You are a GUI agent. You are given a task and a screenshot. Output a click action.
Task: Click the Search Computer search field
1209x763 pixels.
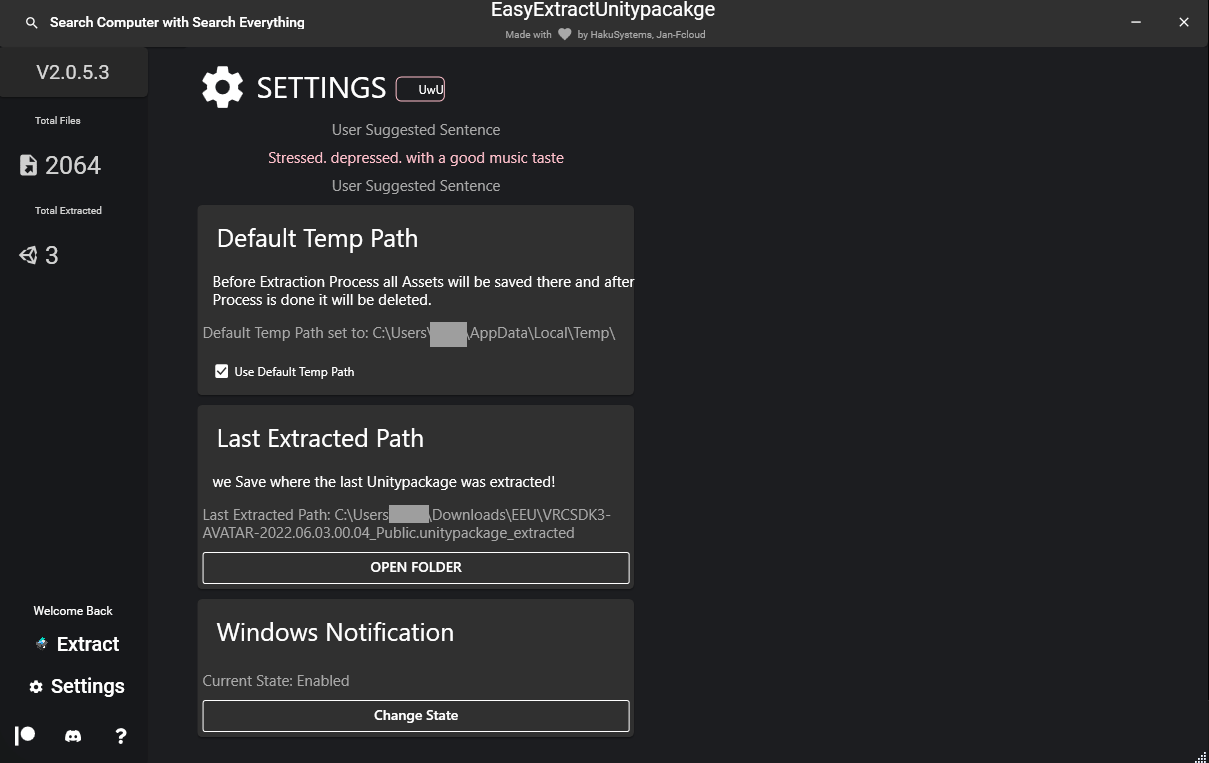point(177,22)
